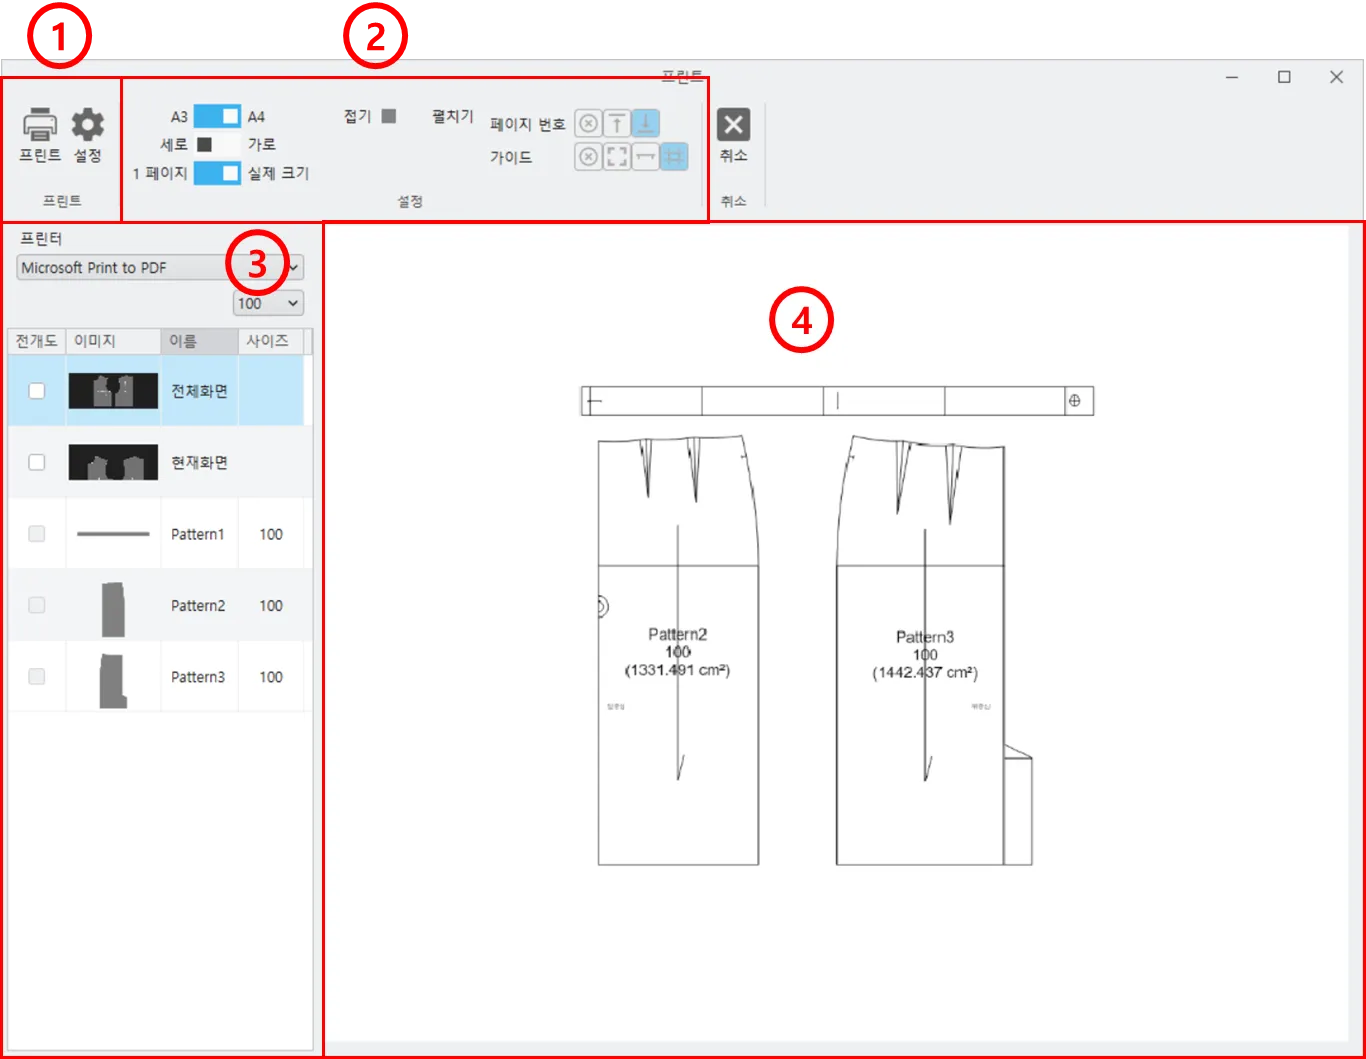Click the A3 label
The width and height of the screenshot is (1366, 1059).
tap(179, 116)
